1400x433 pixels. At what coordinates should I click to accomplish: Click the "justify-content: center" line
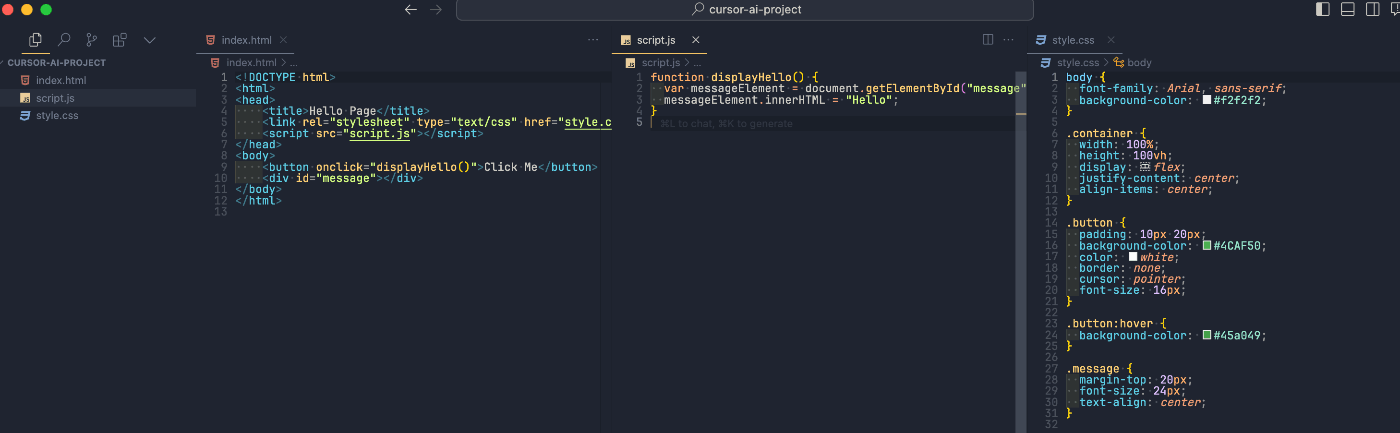coord(1159,178)
